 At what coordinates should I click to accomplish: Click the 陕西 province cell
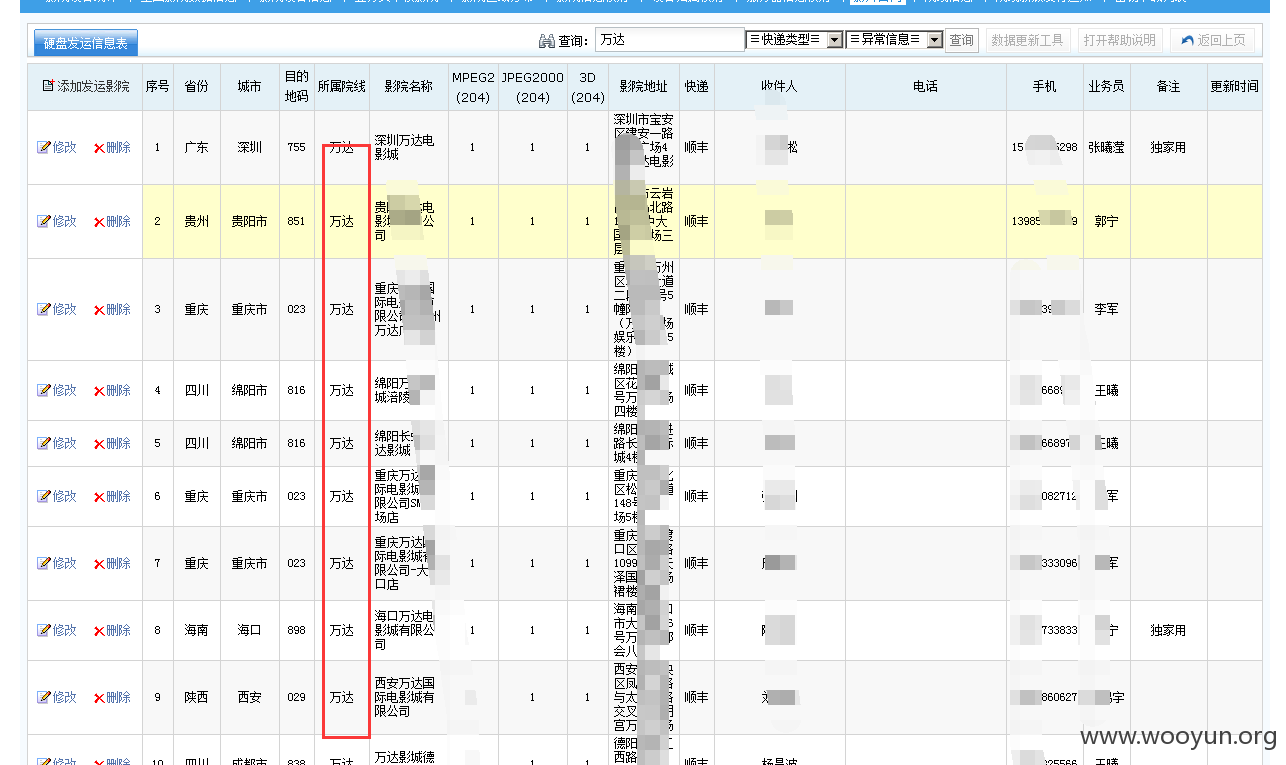click(x=196, y=697)
